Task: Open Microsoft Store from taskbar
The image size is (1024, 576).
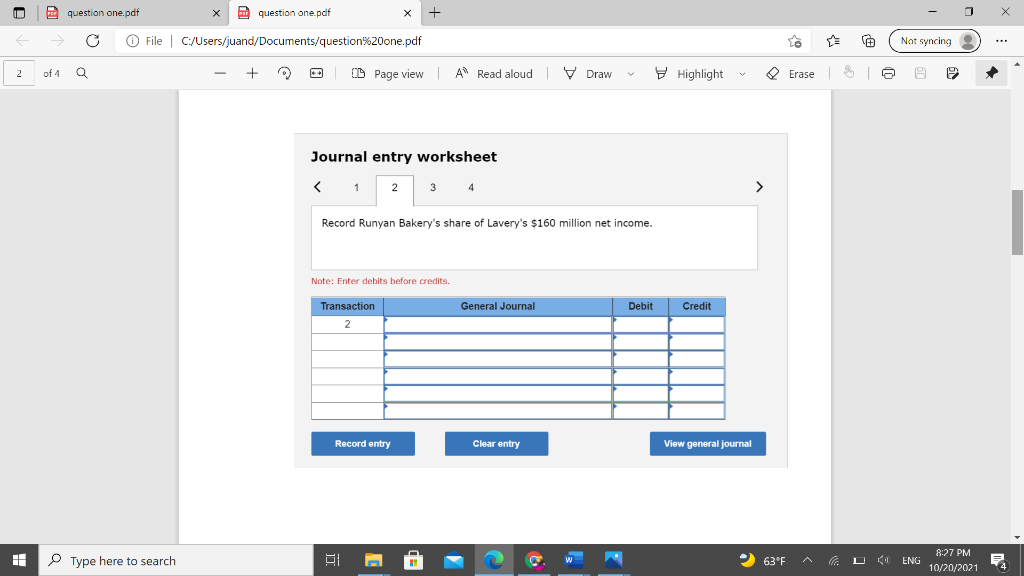Action: click(x=413, y=560)
